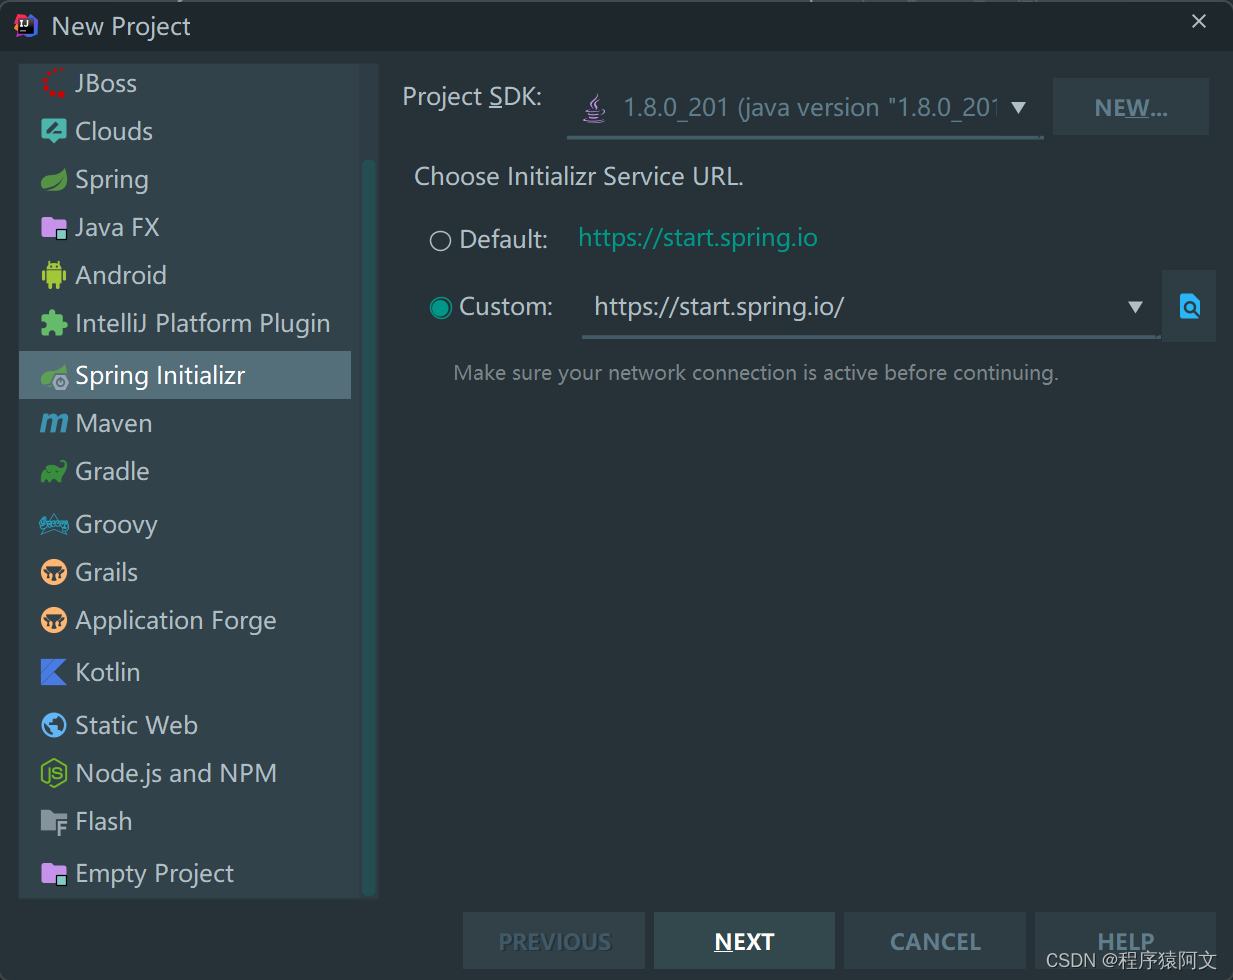This screenshot has width=1233, height=980.
Task: Select the Default initializr service URL option
Action: [x=440, y=240]
